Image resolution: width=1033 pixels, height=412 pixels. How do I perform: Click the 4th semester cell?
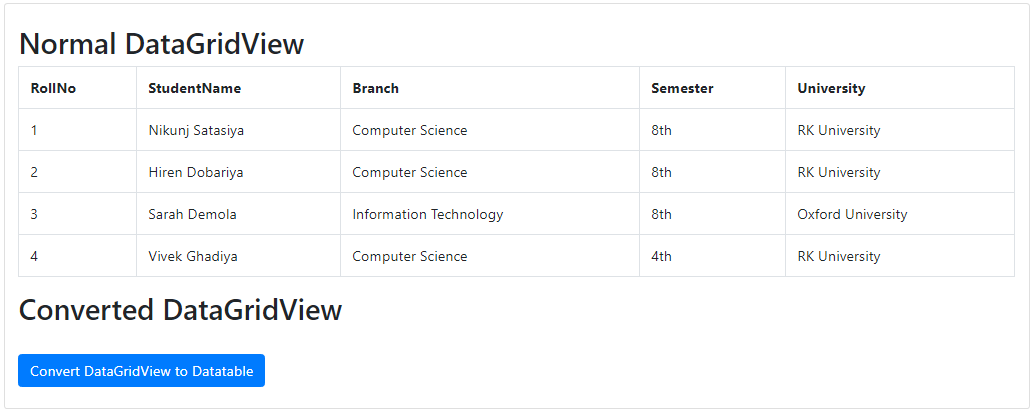(662, 256)
